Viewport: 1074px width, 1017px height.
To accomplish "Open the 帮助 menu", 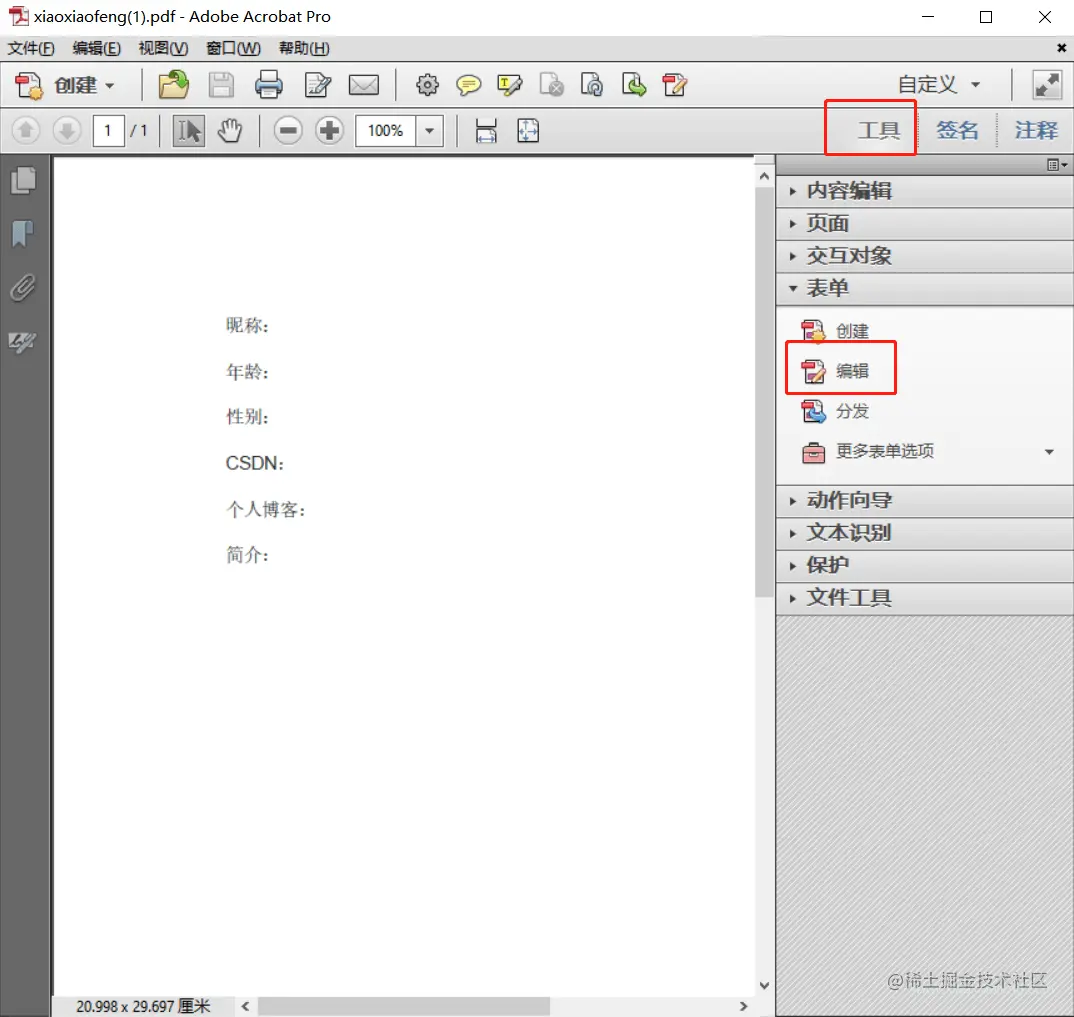I will pyautogui.click(x=304, y=49).
